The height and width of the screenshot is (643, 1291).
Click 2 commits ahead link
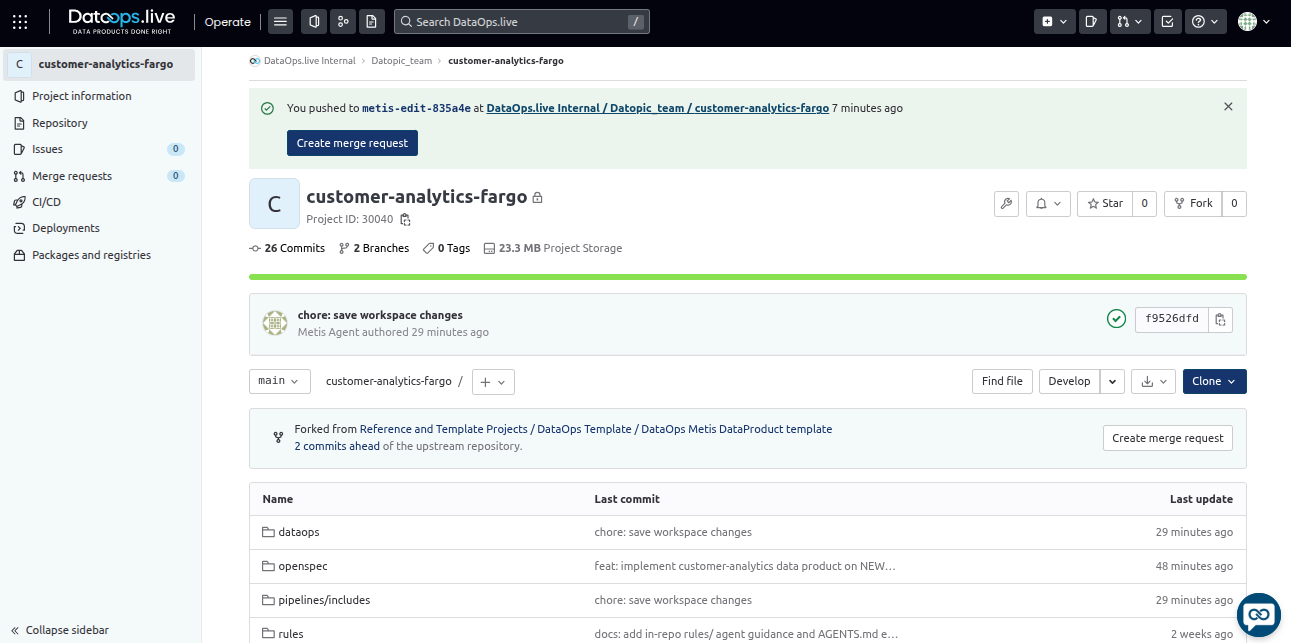[337, 446]
